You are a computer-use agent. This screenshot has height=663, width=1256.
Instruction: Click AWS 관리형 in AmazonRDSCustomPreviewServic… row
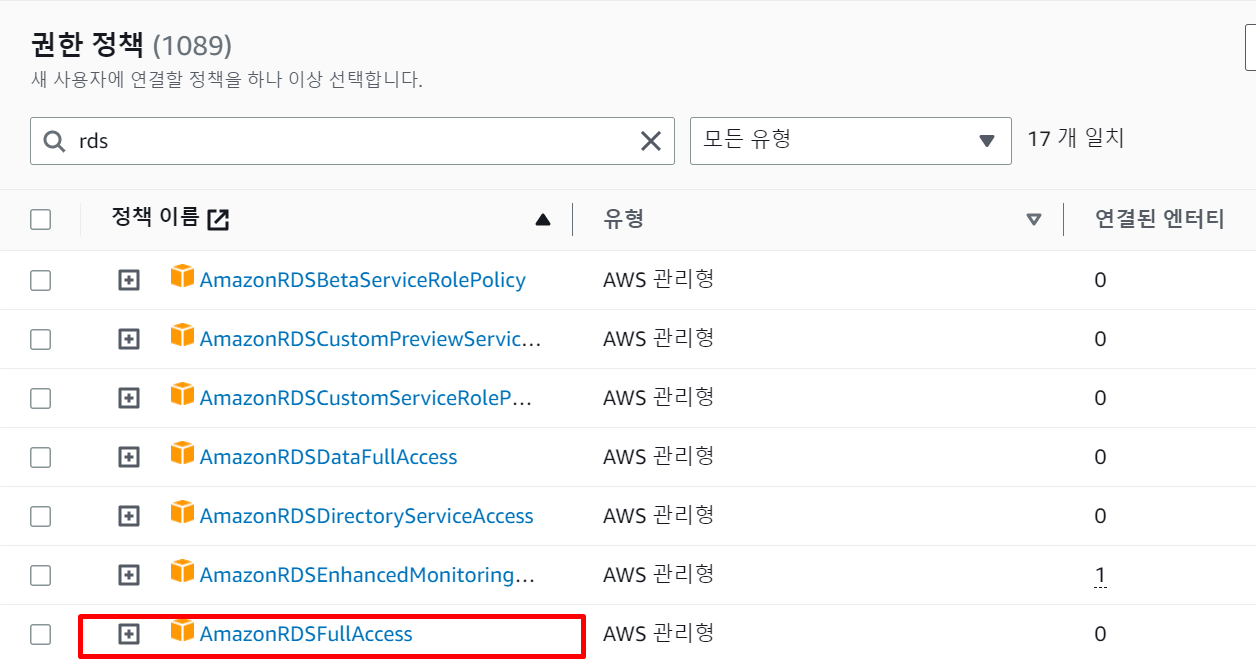[x=658, y=339]
